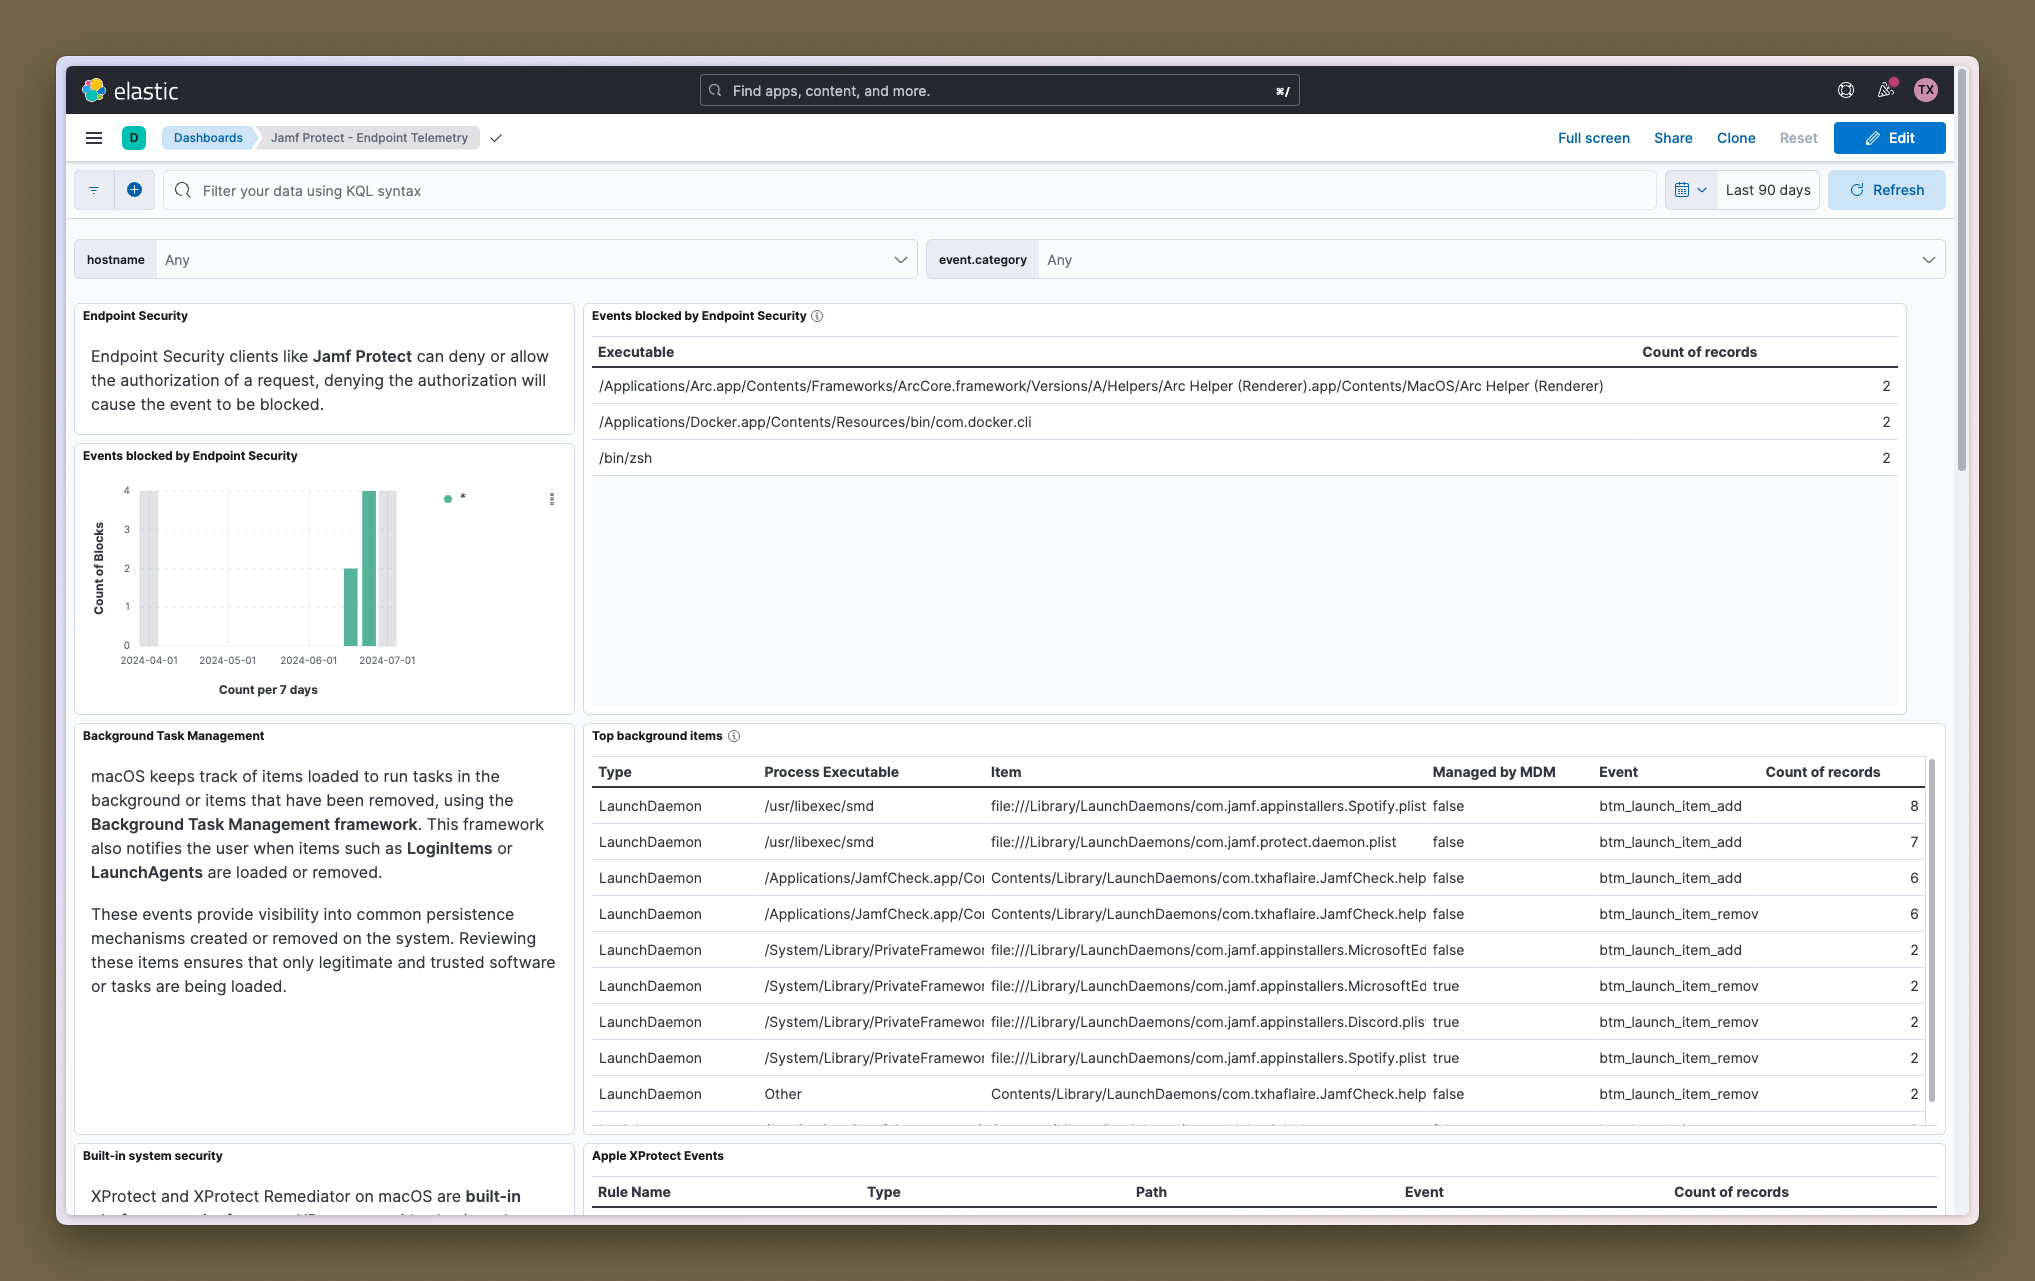Open the Last 90 days time range selector

1768,190
